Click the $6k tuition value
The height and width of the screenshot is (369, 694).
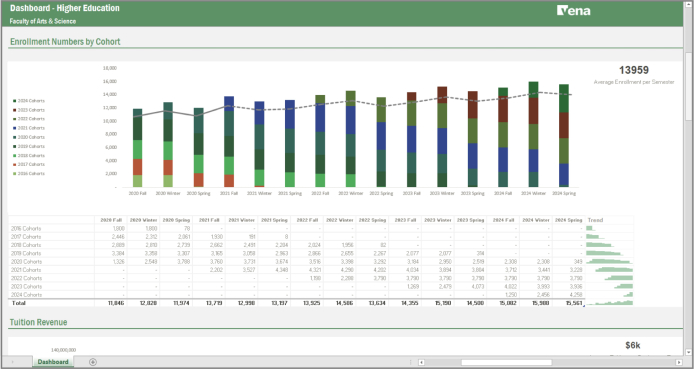tap(632, 345)
